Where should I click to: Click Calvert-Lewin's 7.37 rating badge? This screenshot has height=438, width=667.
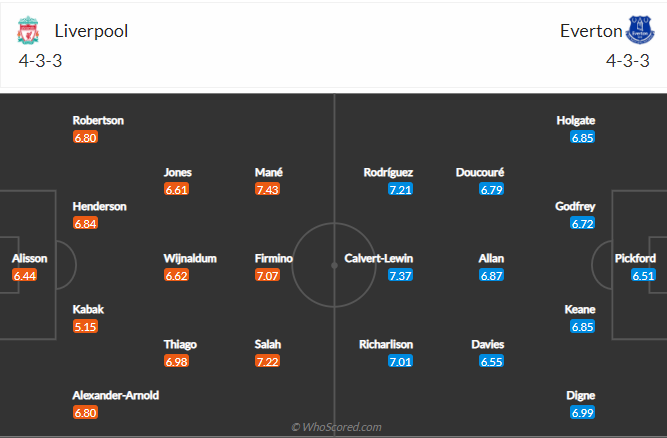tap(400, 275)
